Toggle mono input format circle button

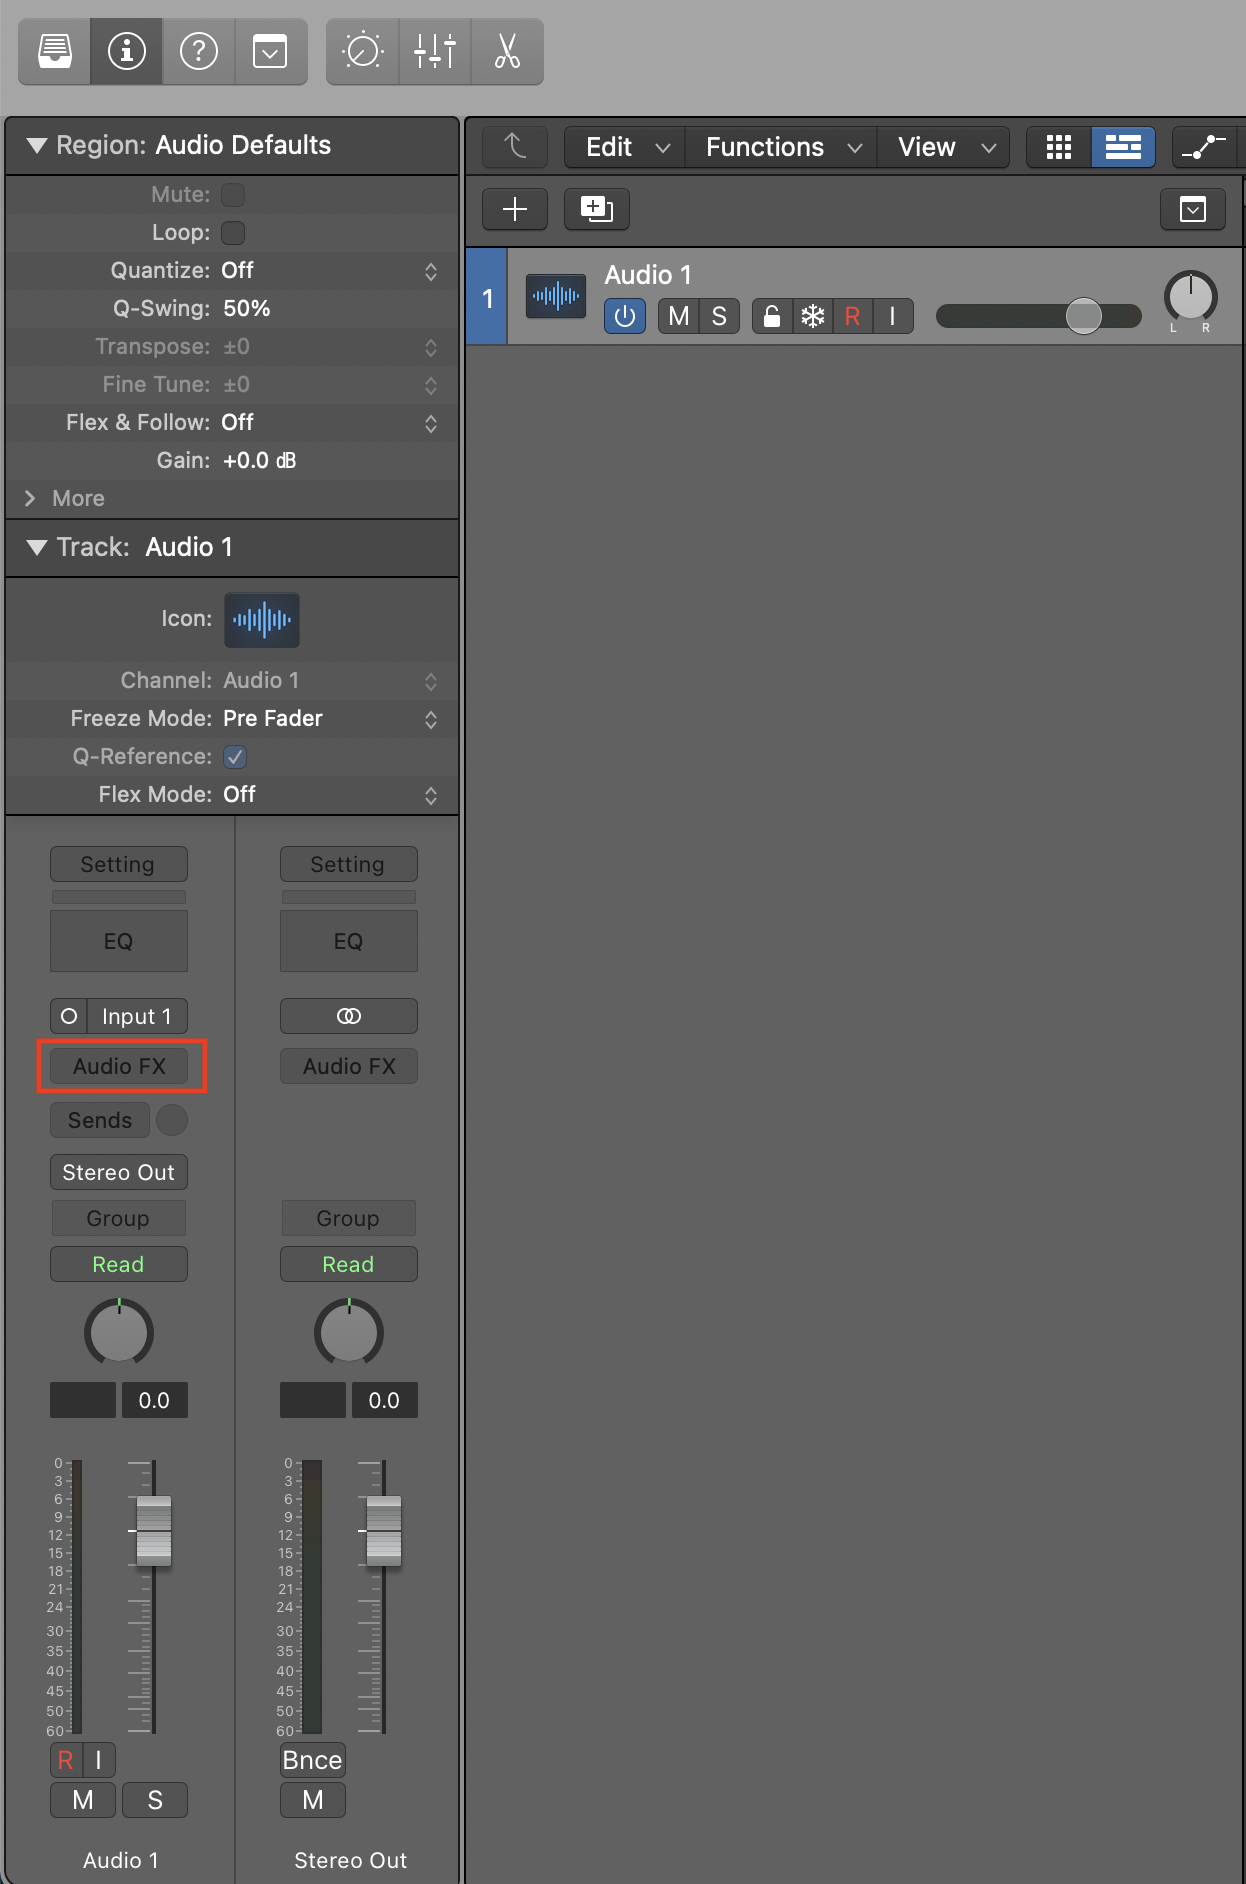coord(69,1016)
